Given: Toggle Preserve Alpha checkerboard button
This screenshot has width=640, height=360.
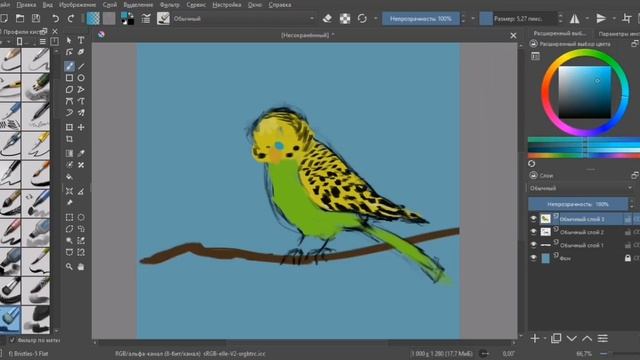Looking at the screenshot, I should 345,18.
